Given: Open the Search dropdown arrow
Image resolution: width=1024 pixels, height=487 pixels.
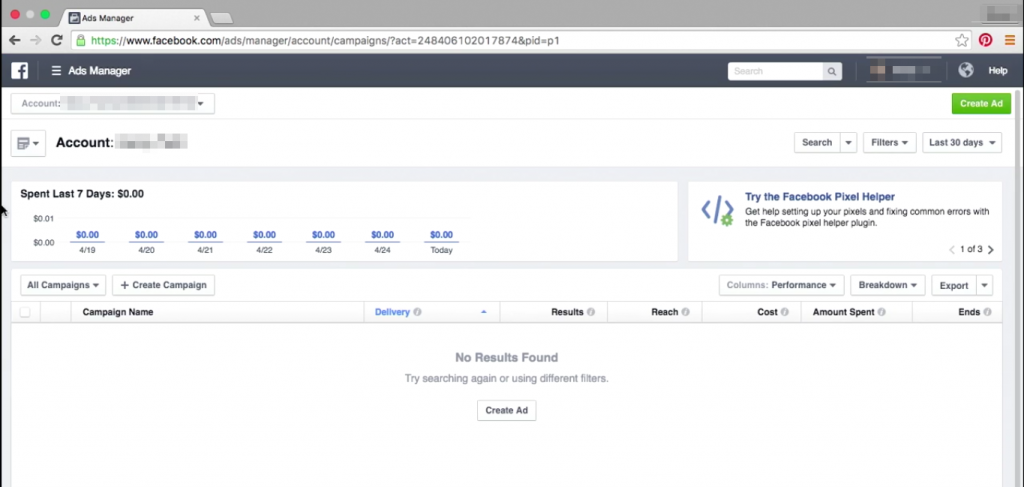Looking at the screenshot, I should (x=848, y=142).
